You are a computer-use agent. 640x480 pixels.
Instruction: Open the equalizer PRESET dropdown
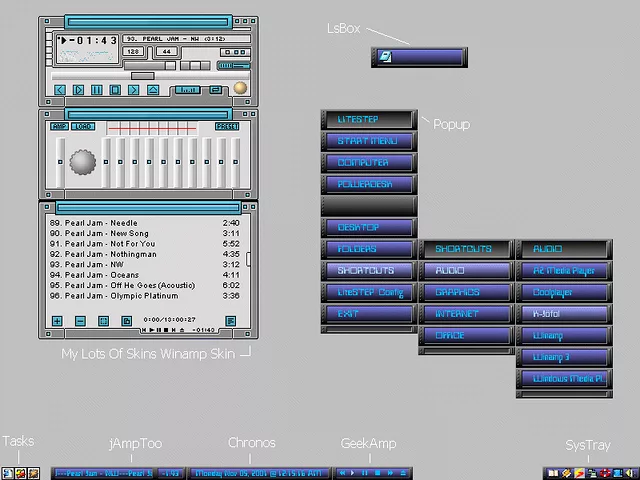(x=227, y=127)
